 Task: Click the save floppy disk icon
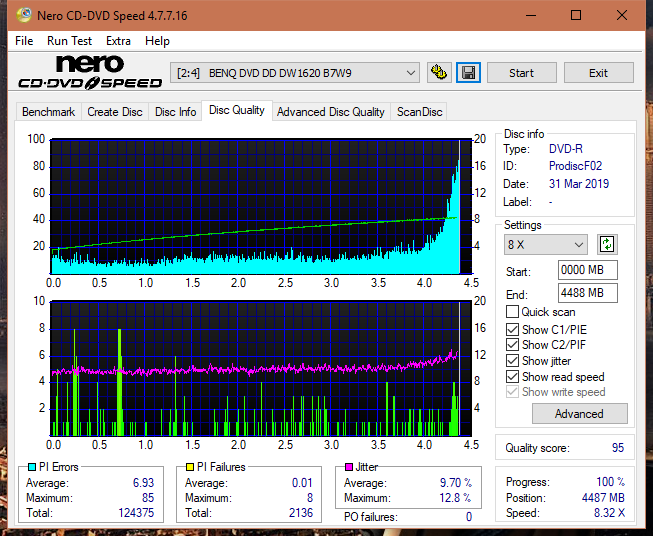click(469, 73)
